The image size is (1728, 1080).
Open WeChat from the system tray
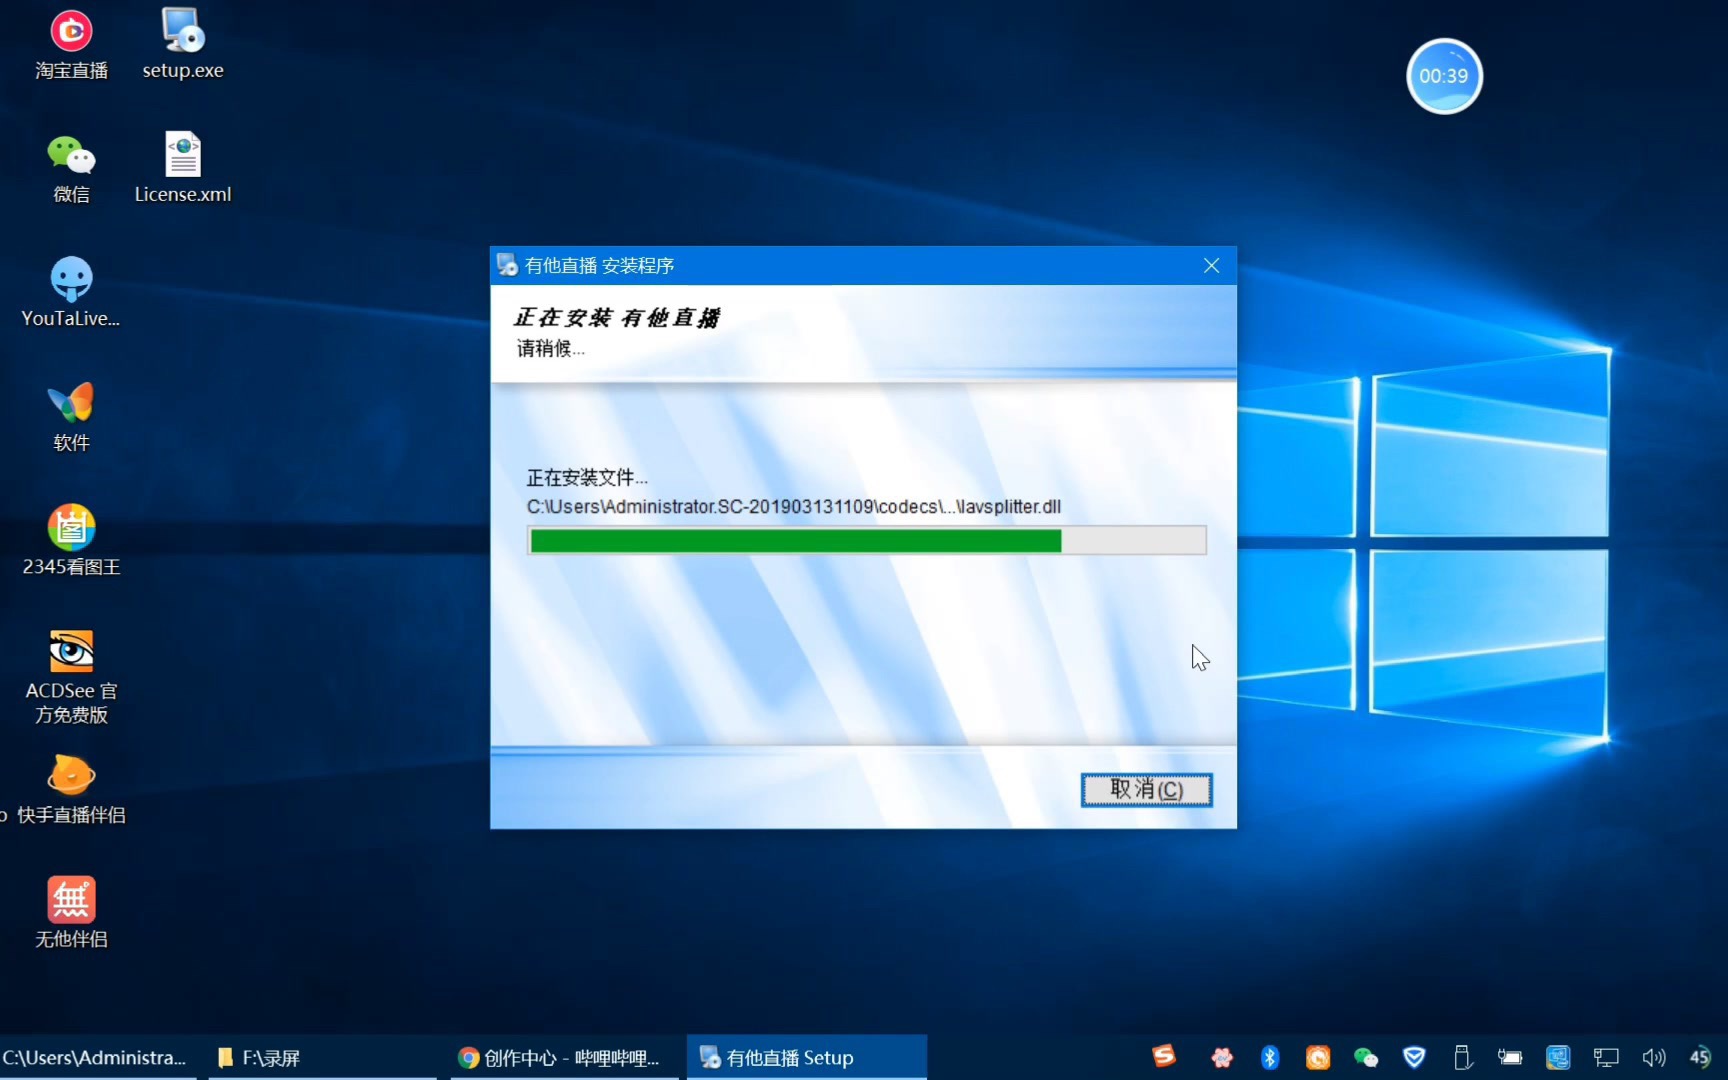point(1366,1057)
